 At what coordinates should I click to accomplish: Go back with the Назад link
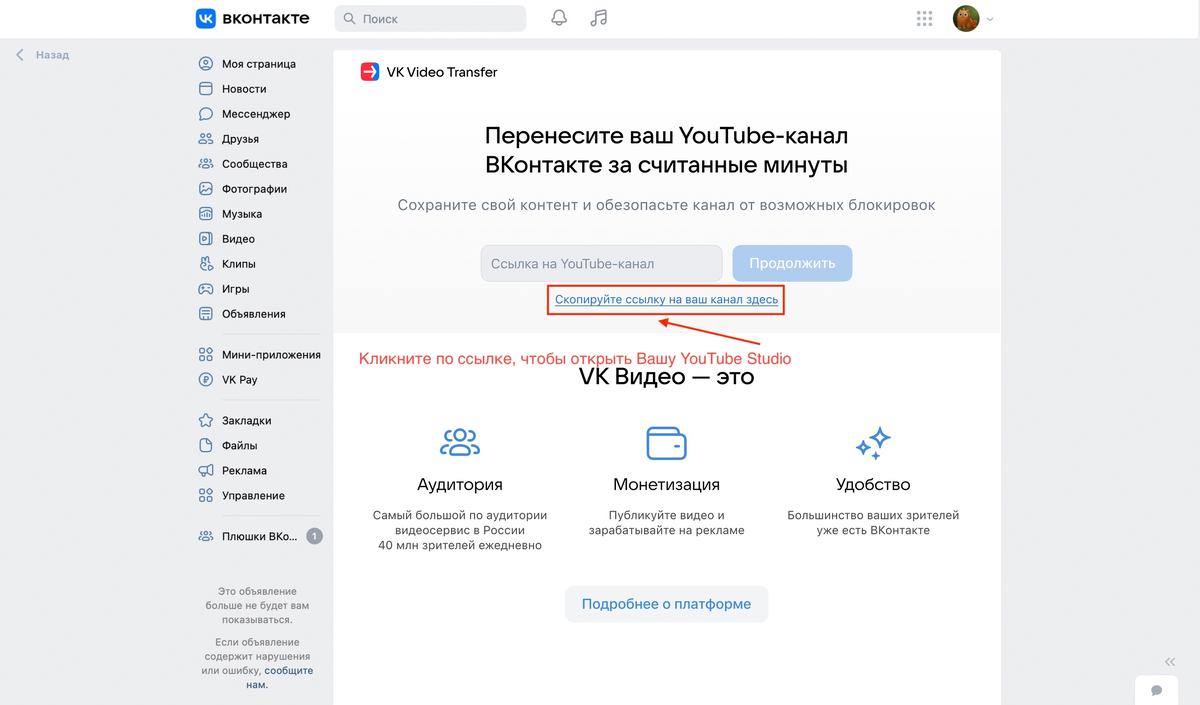pos(42,55)
